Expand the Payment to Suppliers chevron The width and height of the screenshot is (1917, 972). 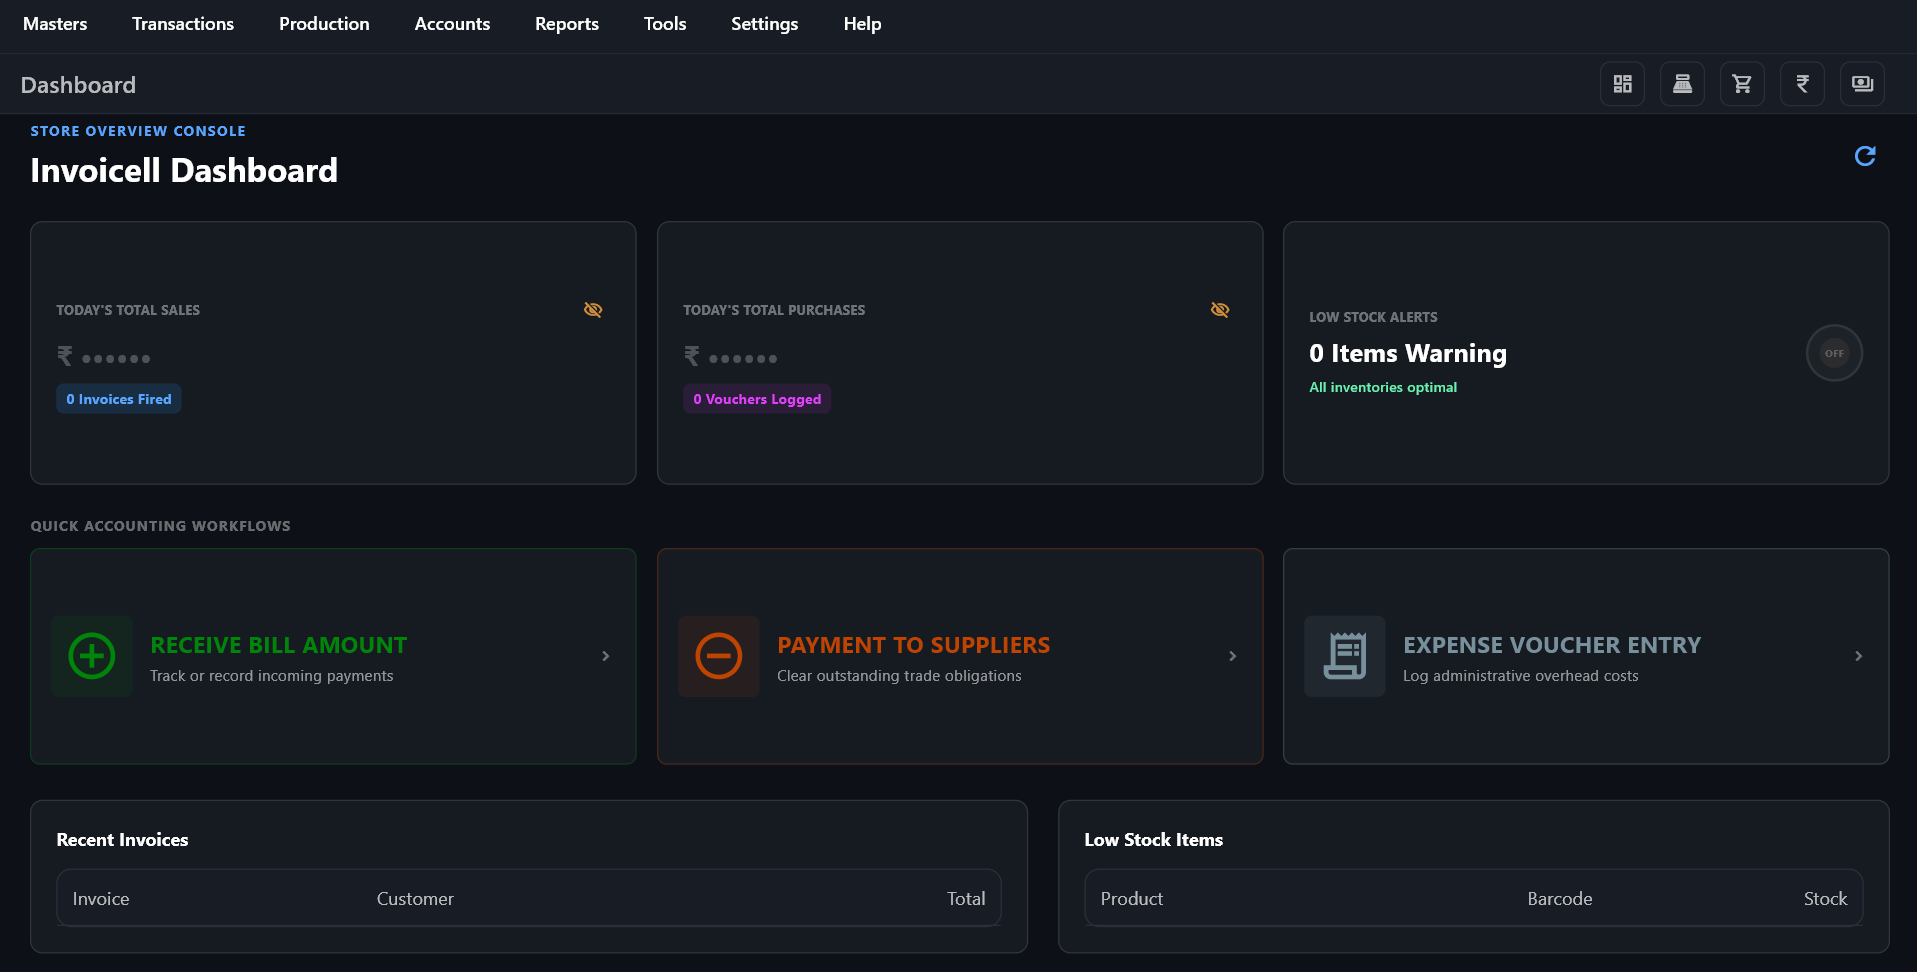point(1233,656)
